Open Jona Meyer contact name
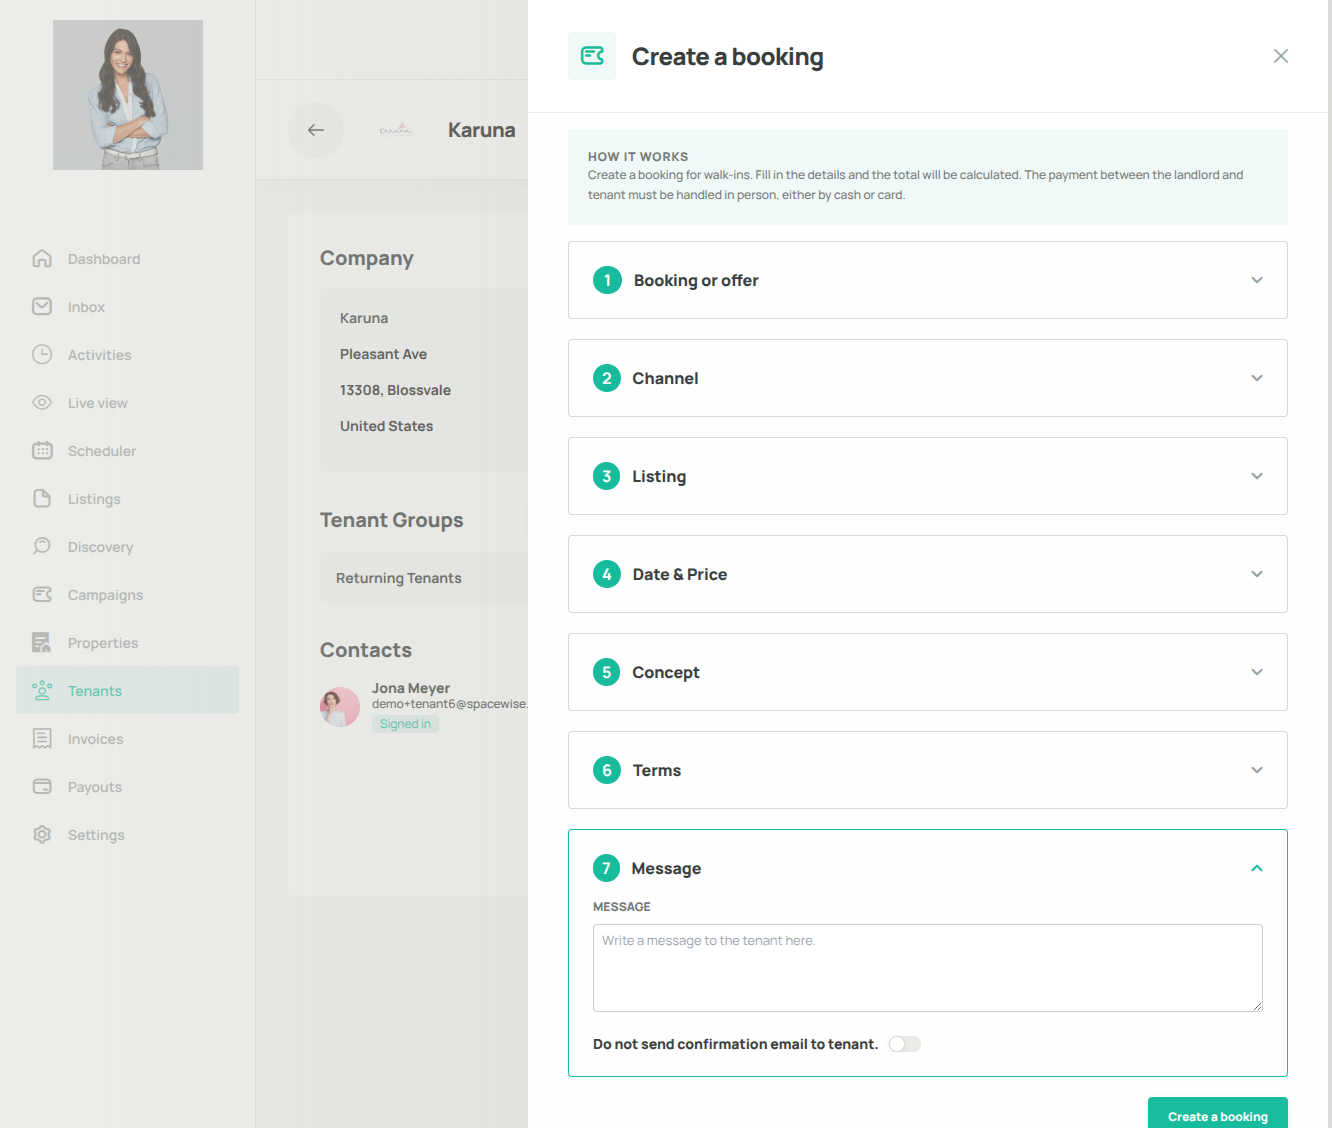The height and width of the screenshot is (1128, 1332). point(411,688)
